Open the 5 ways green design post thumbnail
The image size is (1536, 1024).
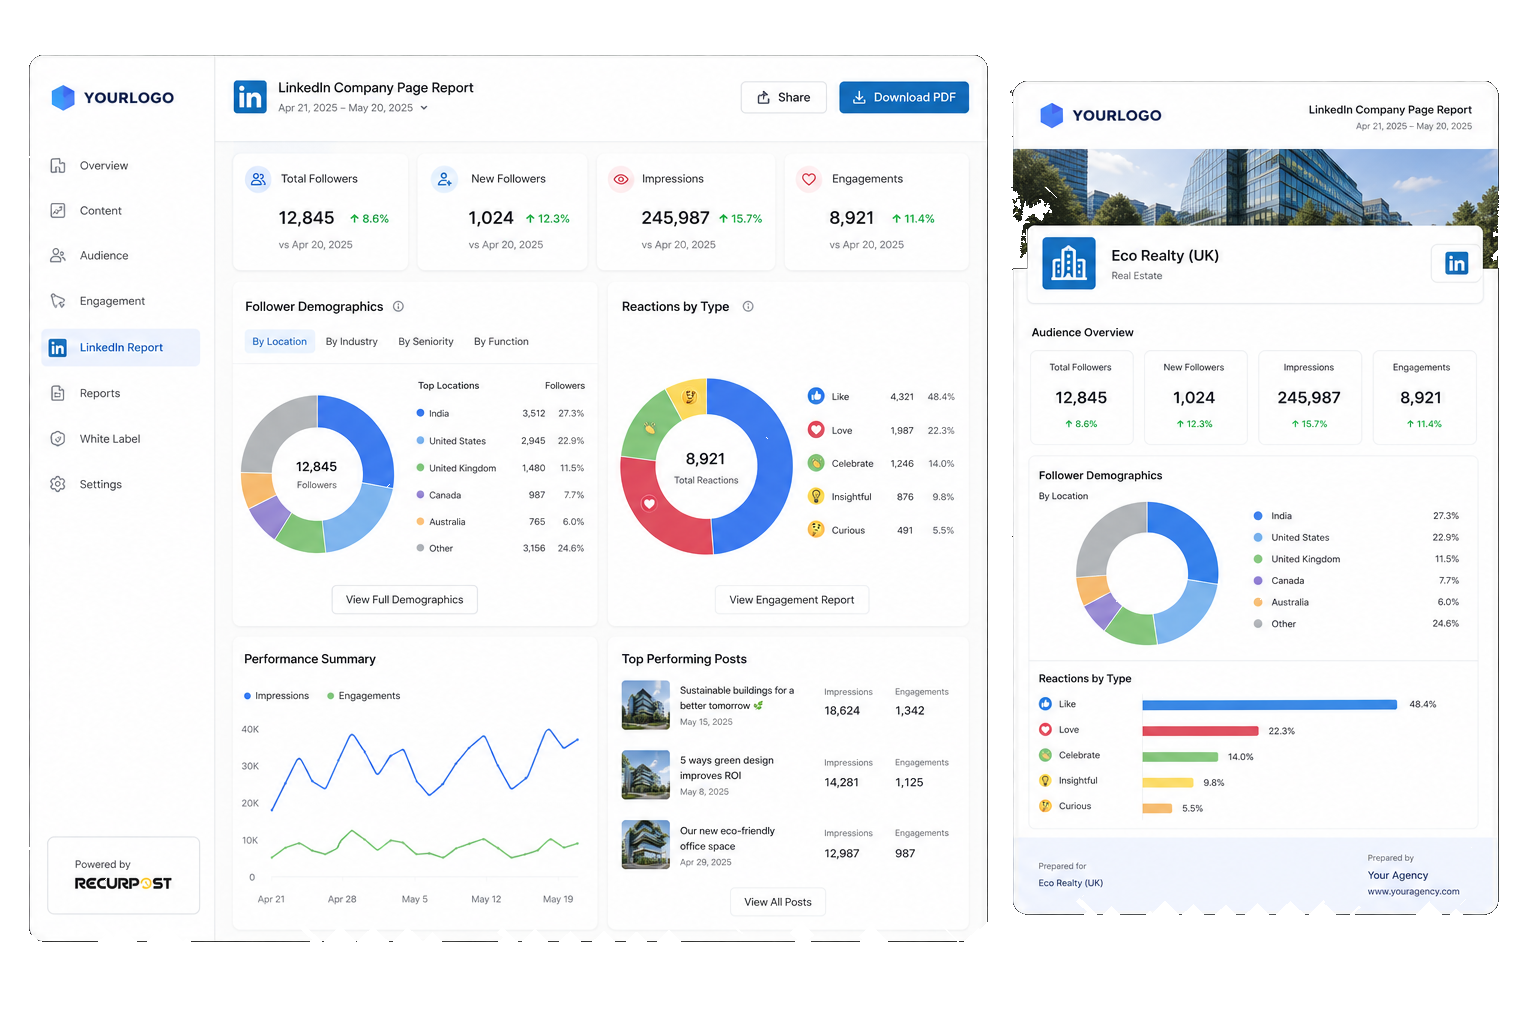tap(646, 775)
